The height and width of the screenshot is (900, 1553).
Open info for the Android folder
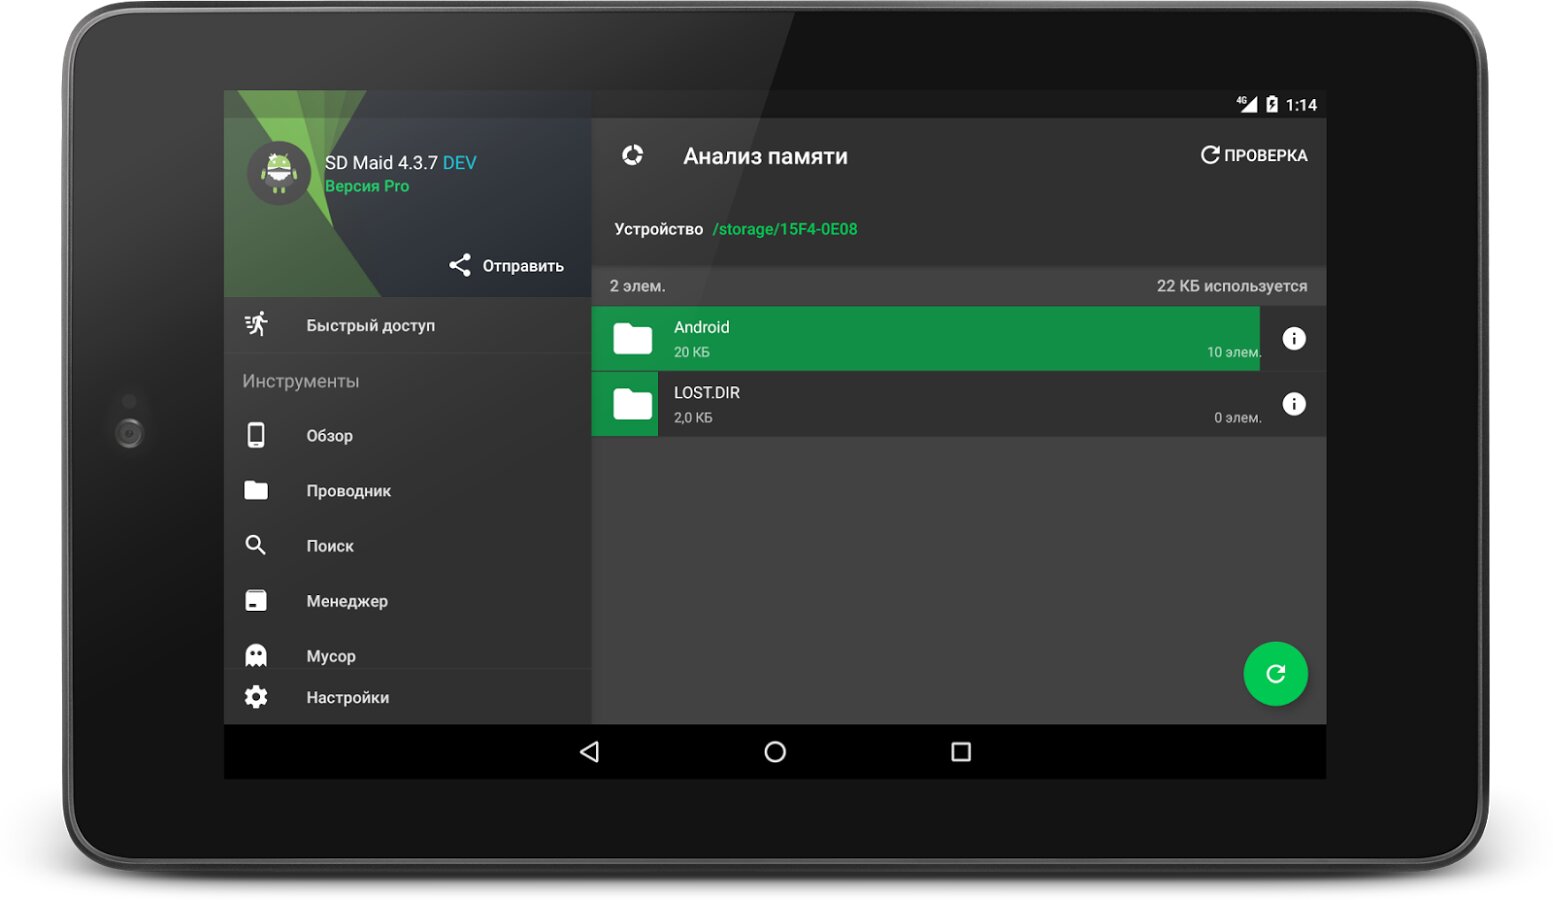[1293, 339]
